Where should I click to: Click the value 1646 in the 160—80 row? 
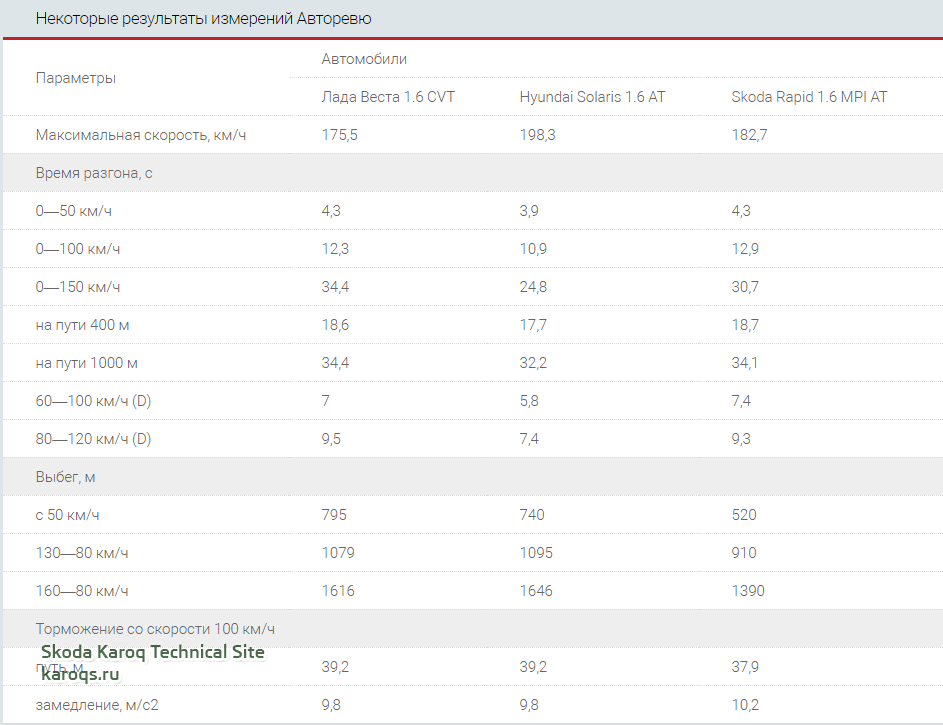[x=536, y=591]
